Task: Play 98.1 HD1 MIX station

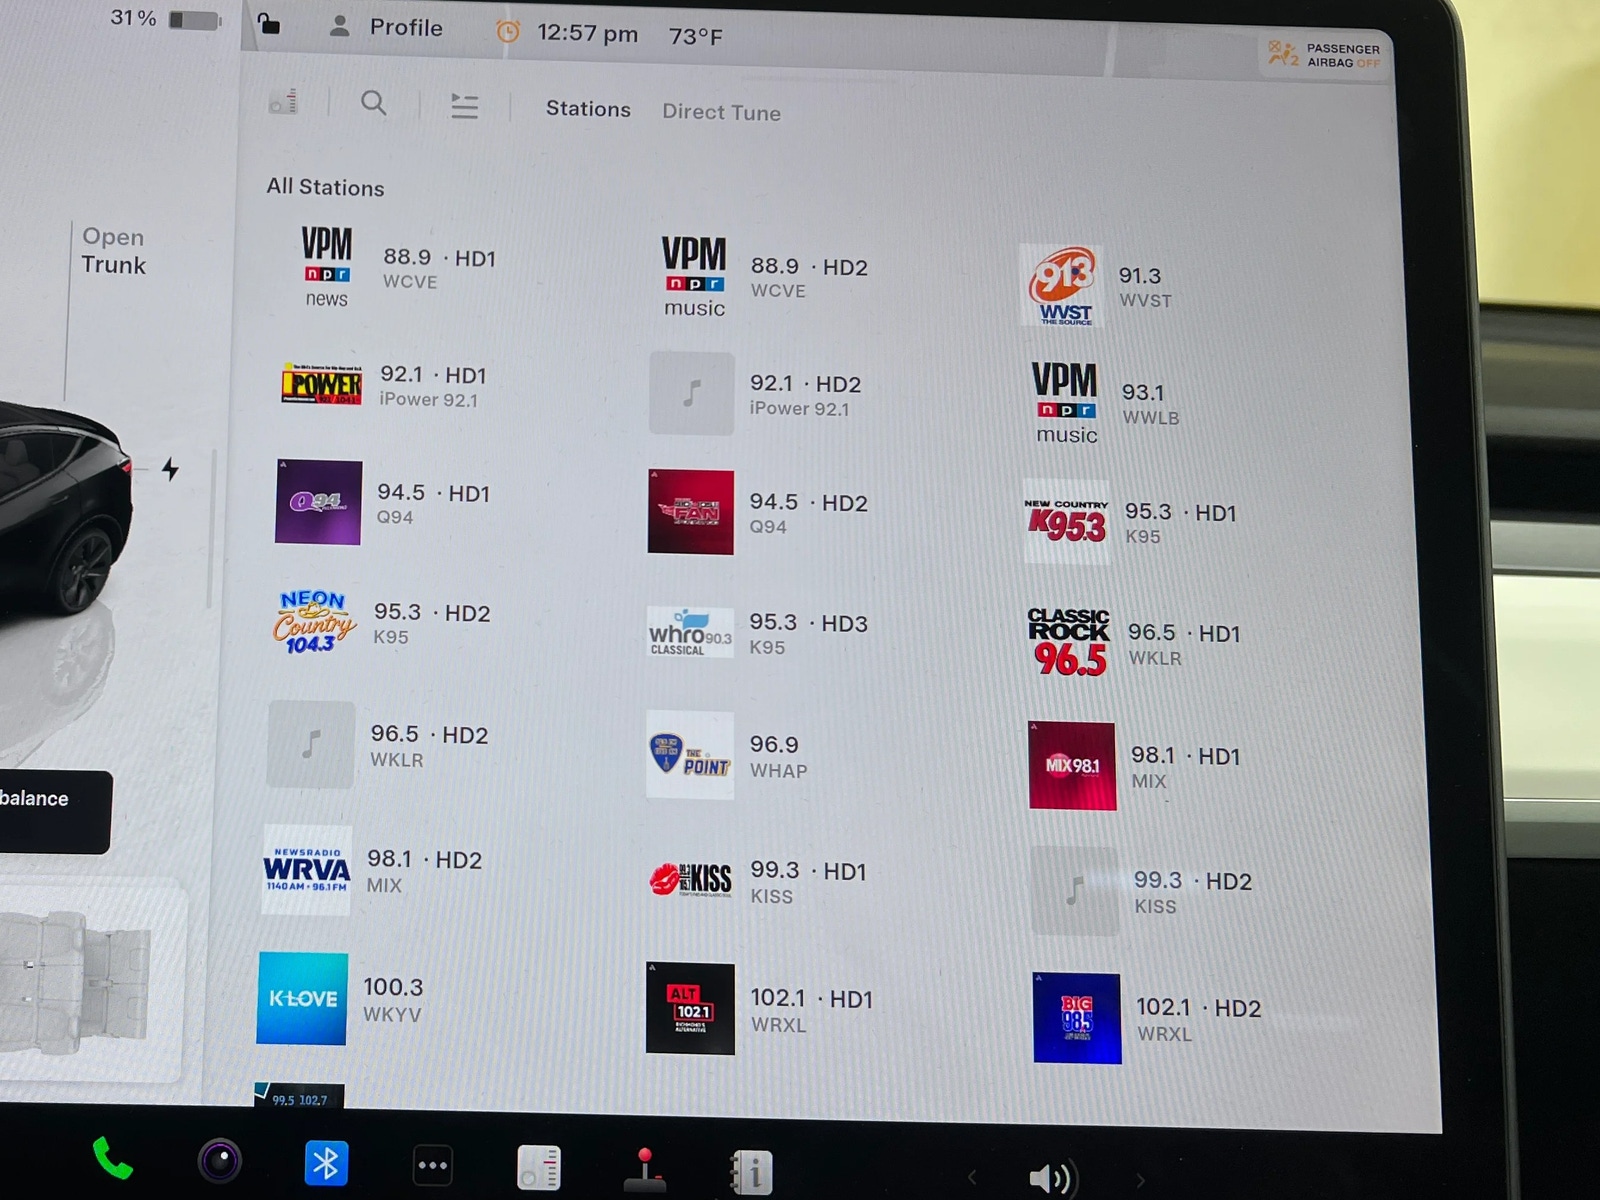Action: coord(1135,766)
